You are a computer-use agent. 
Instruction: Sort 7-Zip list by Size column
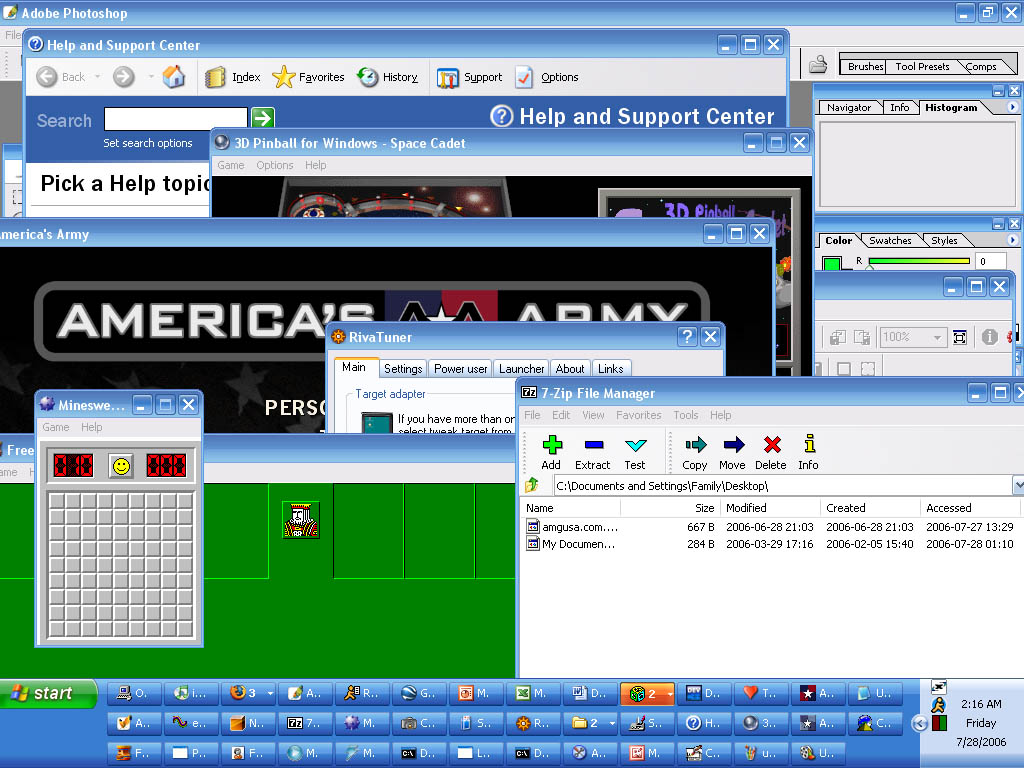click(669, 508)
